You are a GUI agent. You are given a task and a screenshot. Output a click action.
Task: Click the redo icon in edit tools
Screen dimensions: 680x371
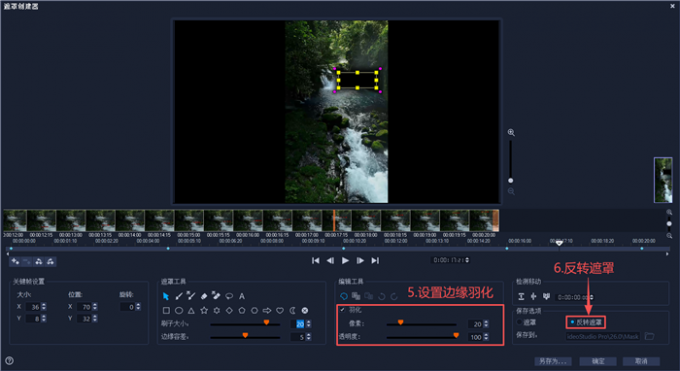(394, 296)
